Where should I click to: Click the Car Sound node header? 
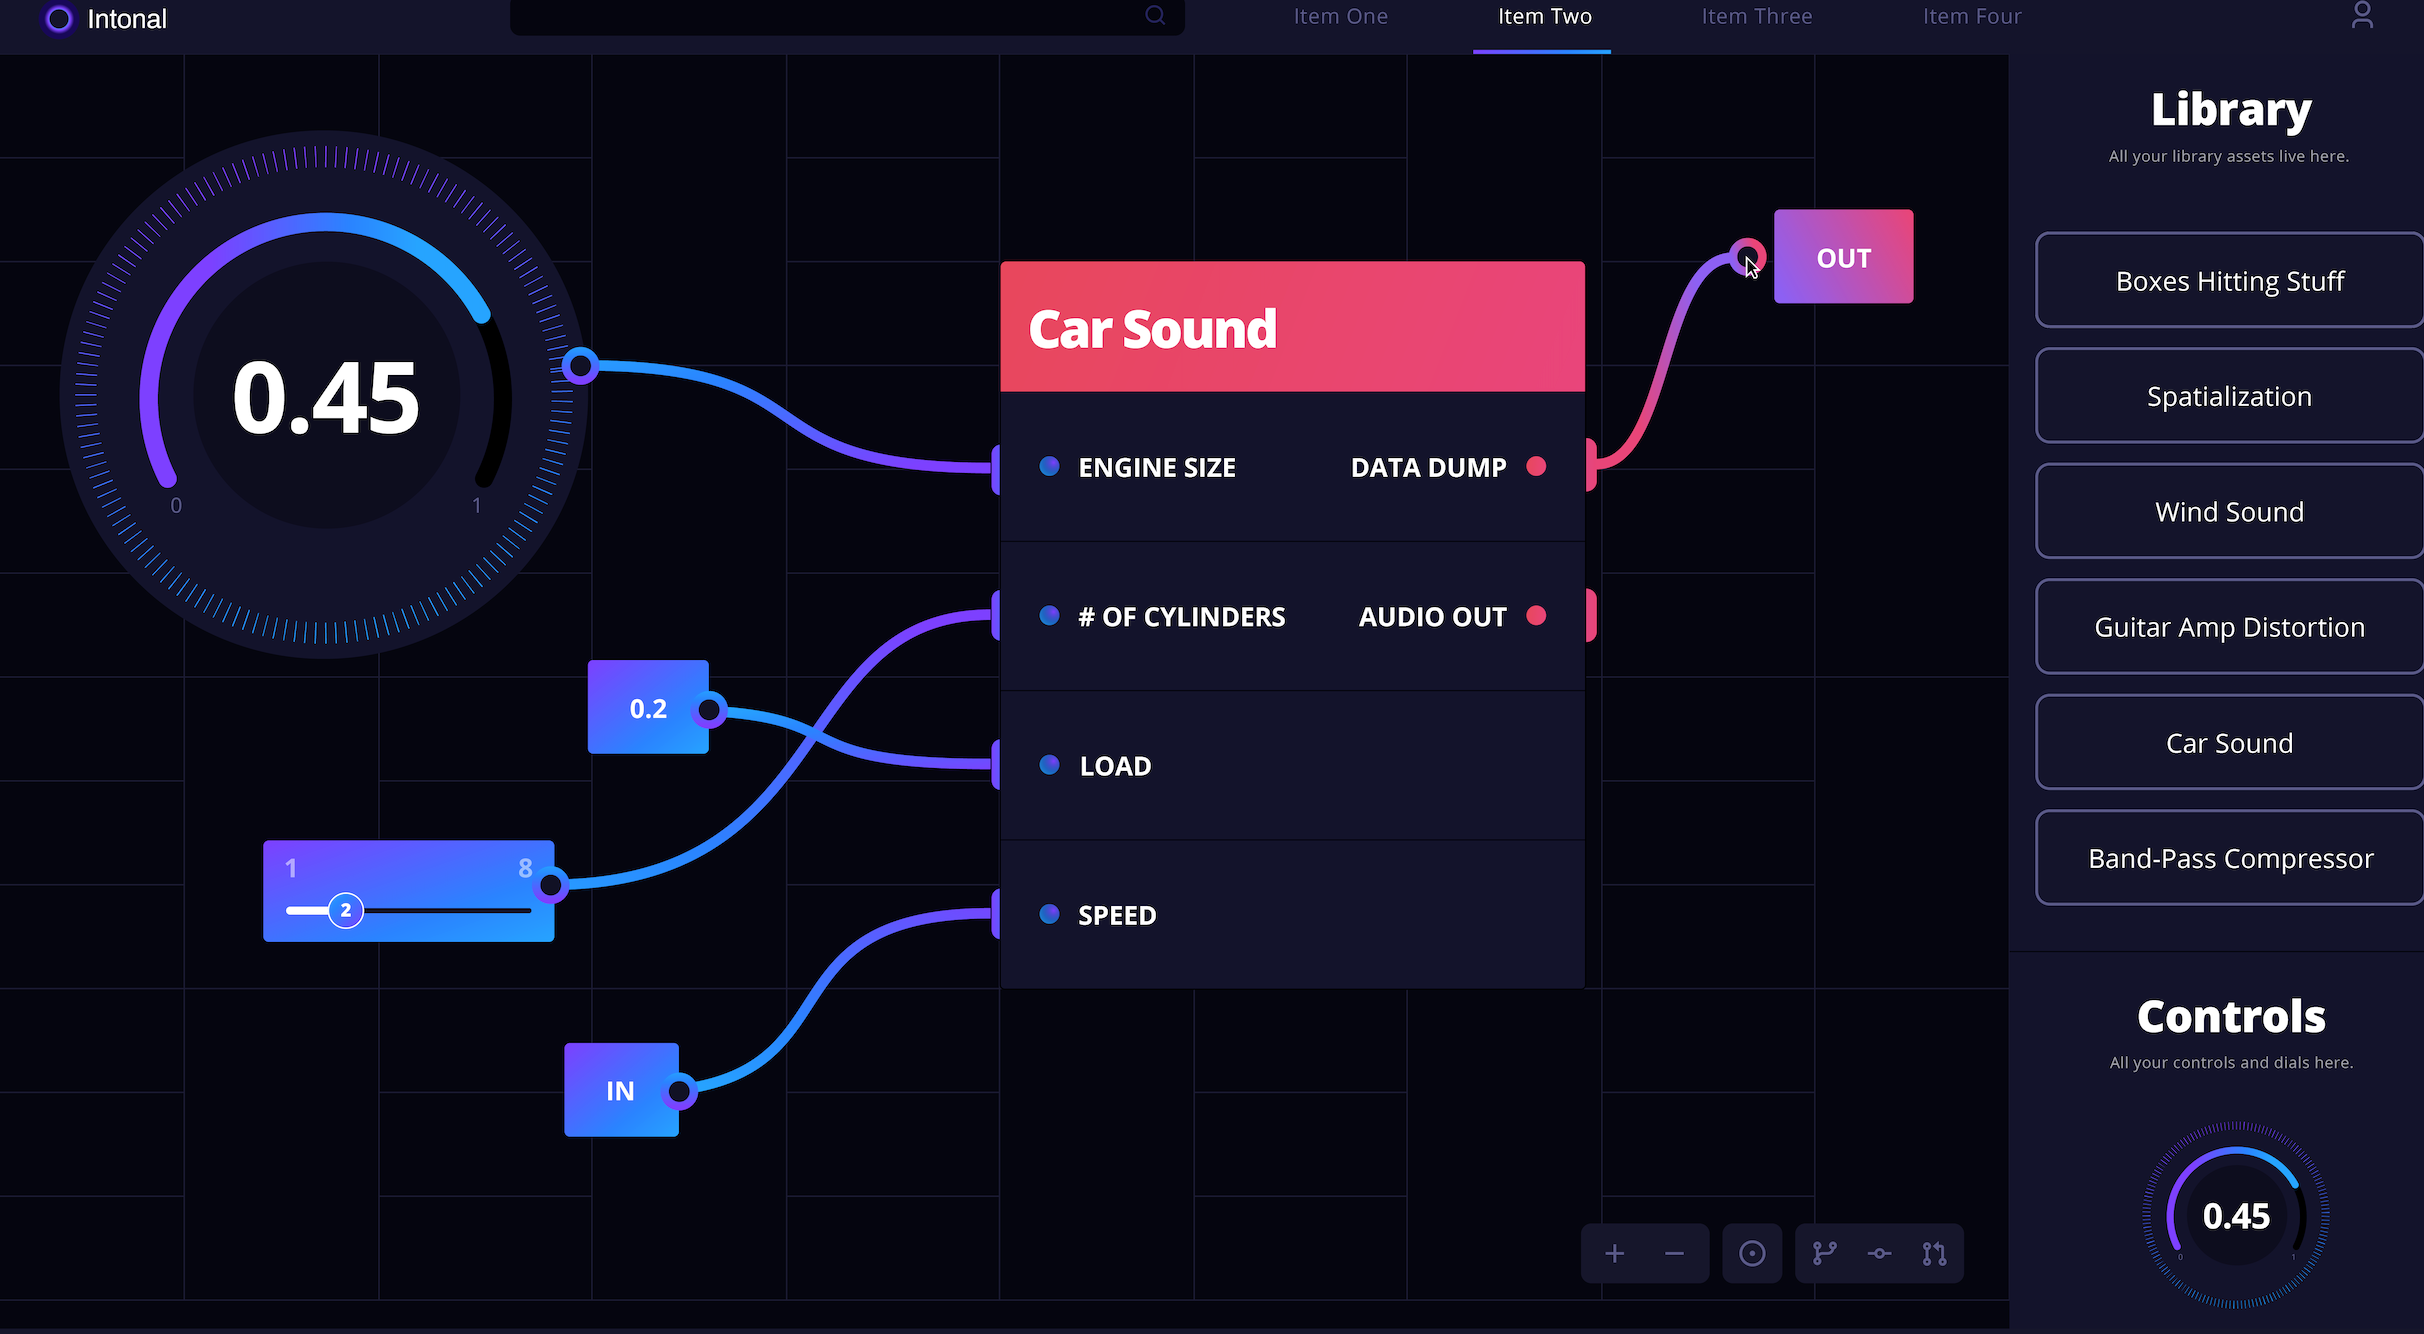coord(1292,327)
